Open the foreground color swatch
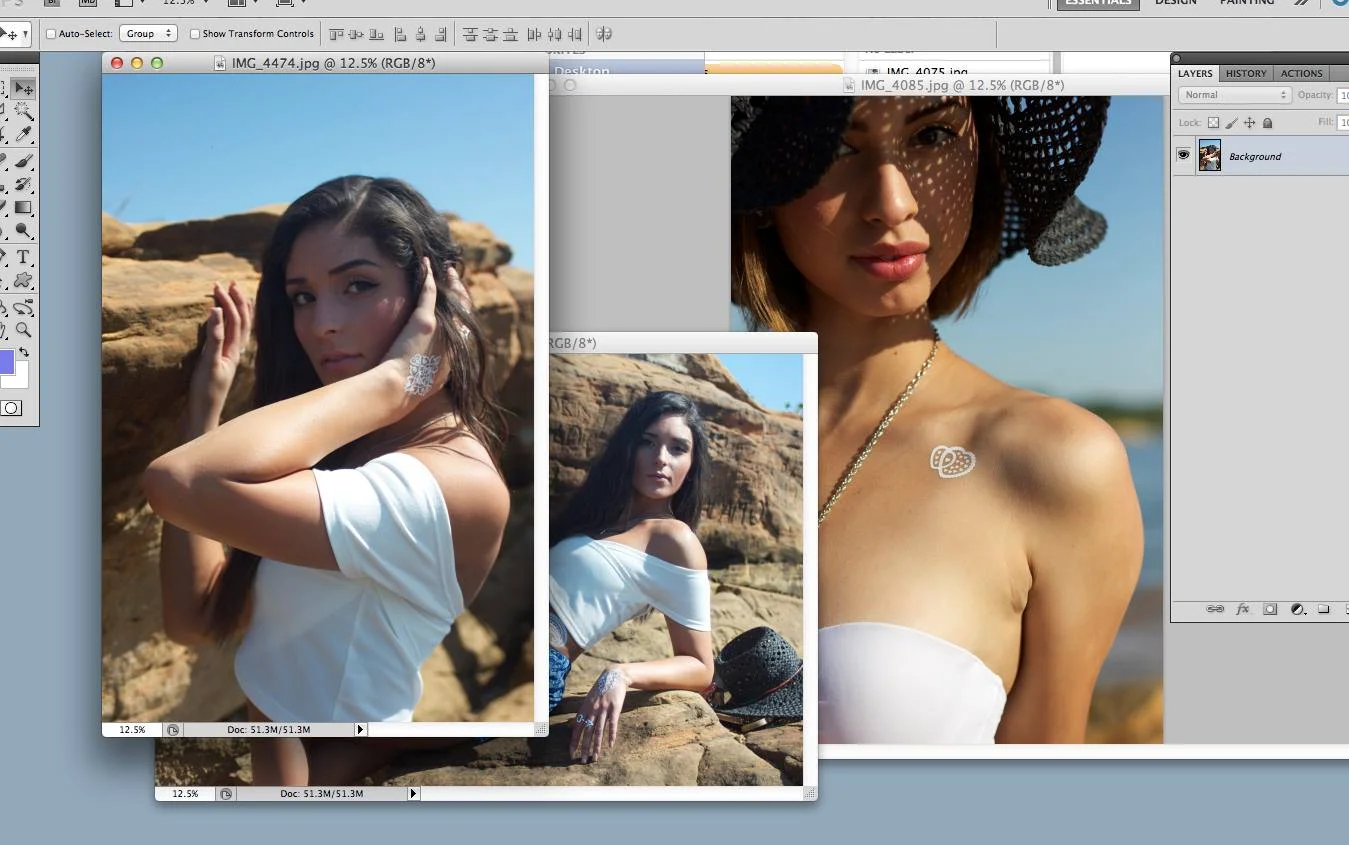Image resolution: width=1349 pixels, height=845 pixels. (x=7, y=361)
